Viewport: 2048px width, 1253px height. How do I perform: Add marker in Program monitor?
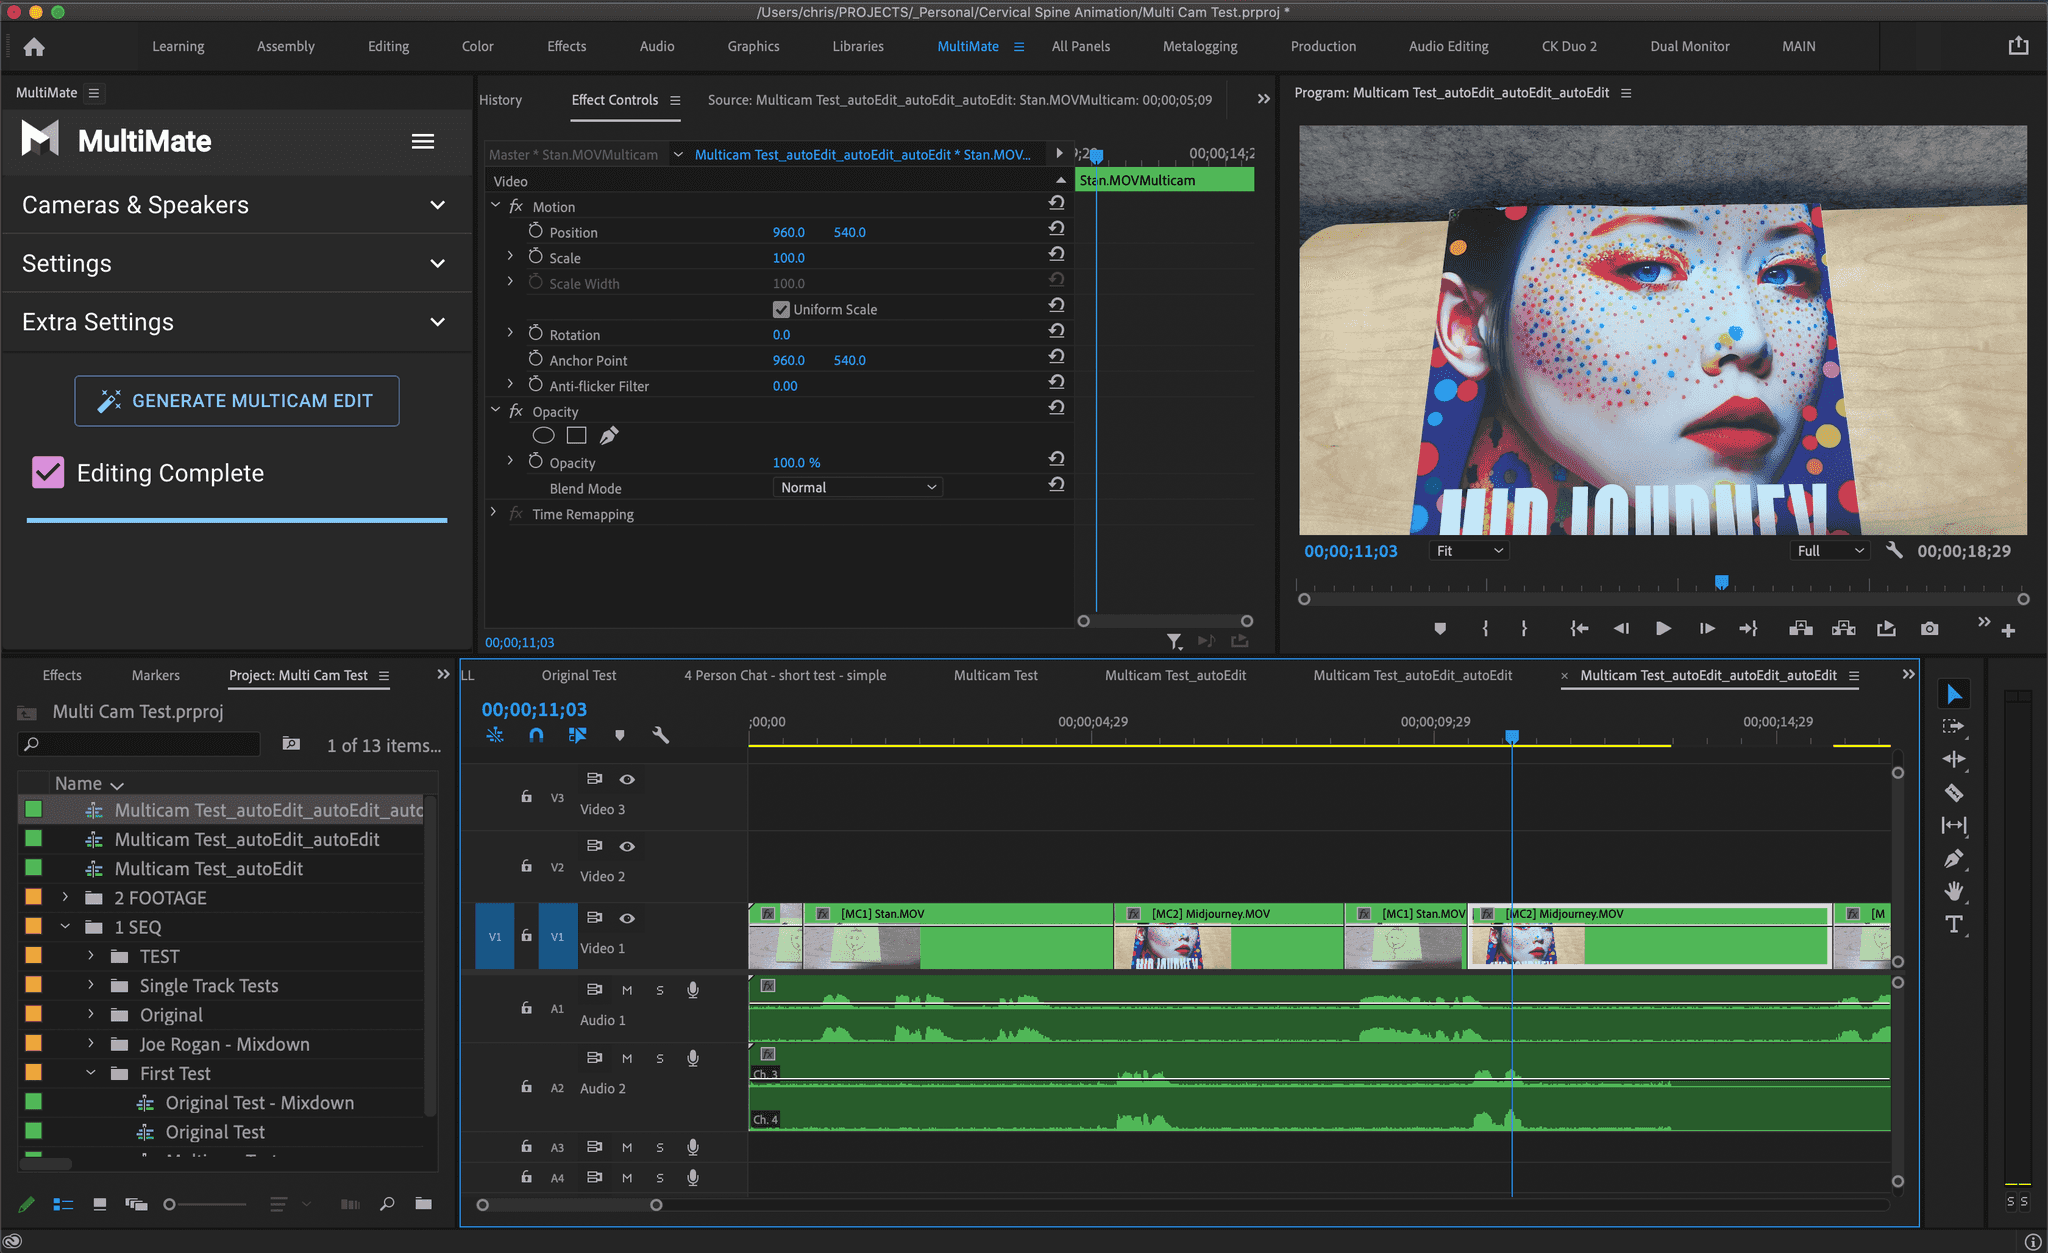(x=1440, y=629)
